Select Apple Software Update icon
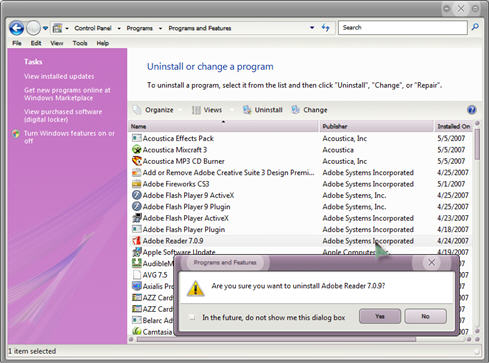Screen dimensions: 489x363 (x=137, y=252)
